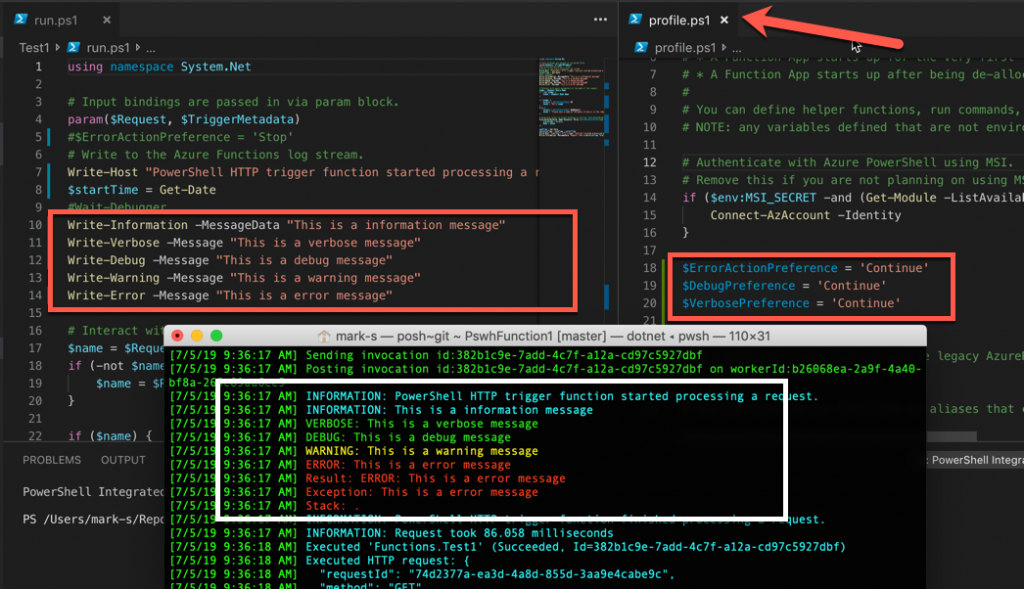The height and width of the screenshot is (589, 1024).
Task: Click the home folder icon in terminal title
Action: [x=323, y=336]
